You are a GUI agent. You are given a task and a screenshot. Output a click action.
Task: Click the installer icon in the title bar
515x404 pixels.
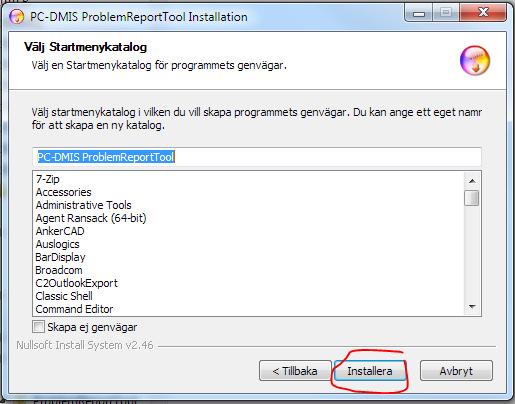[16, 17]
